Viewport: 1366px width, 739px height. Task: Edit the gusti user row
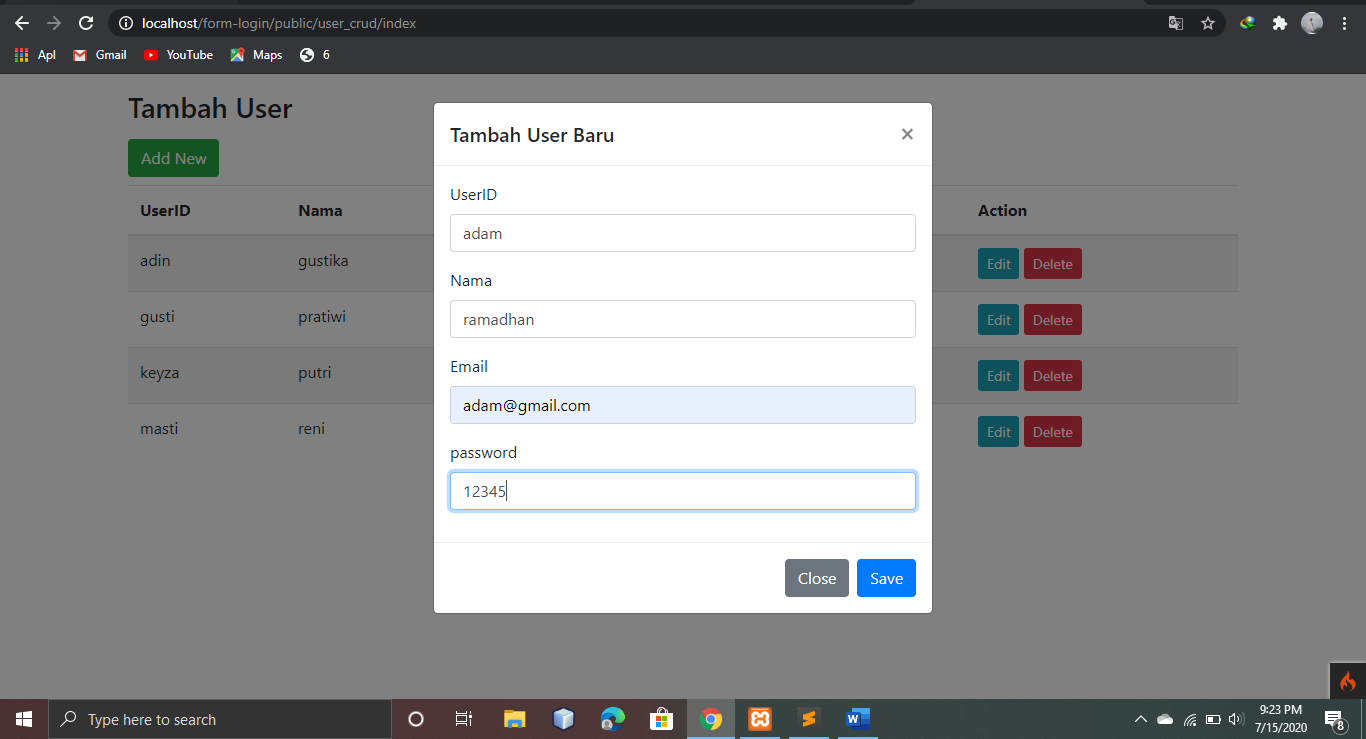(998, 320)
